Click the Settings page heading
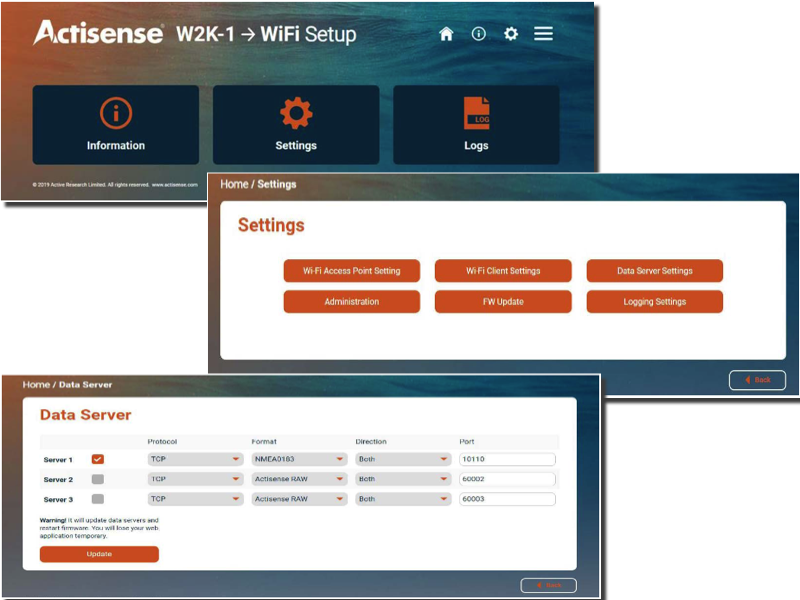The width and height of the screenshot is (800, 600). [x=271, y=225]
